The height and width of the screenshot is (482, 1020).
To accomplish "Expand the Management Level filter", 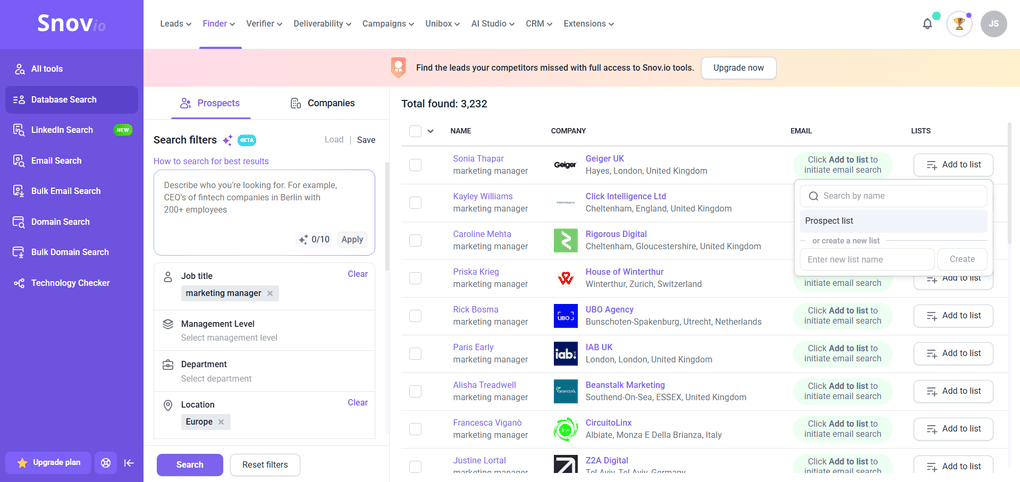I will [x=265, y=330].
